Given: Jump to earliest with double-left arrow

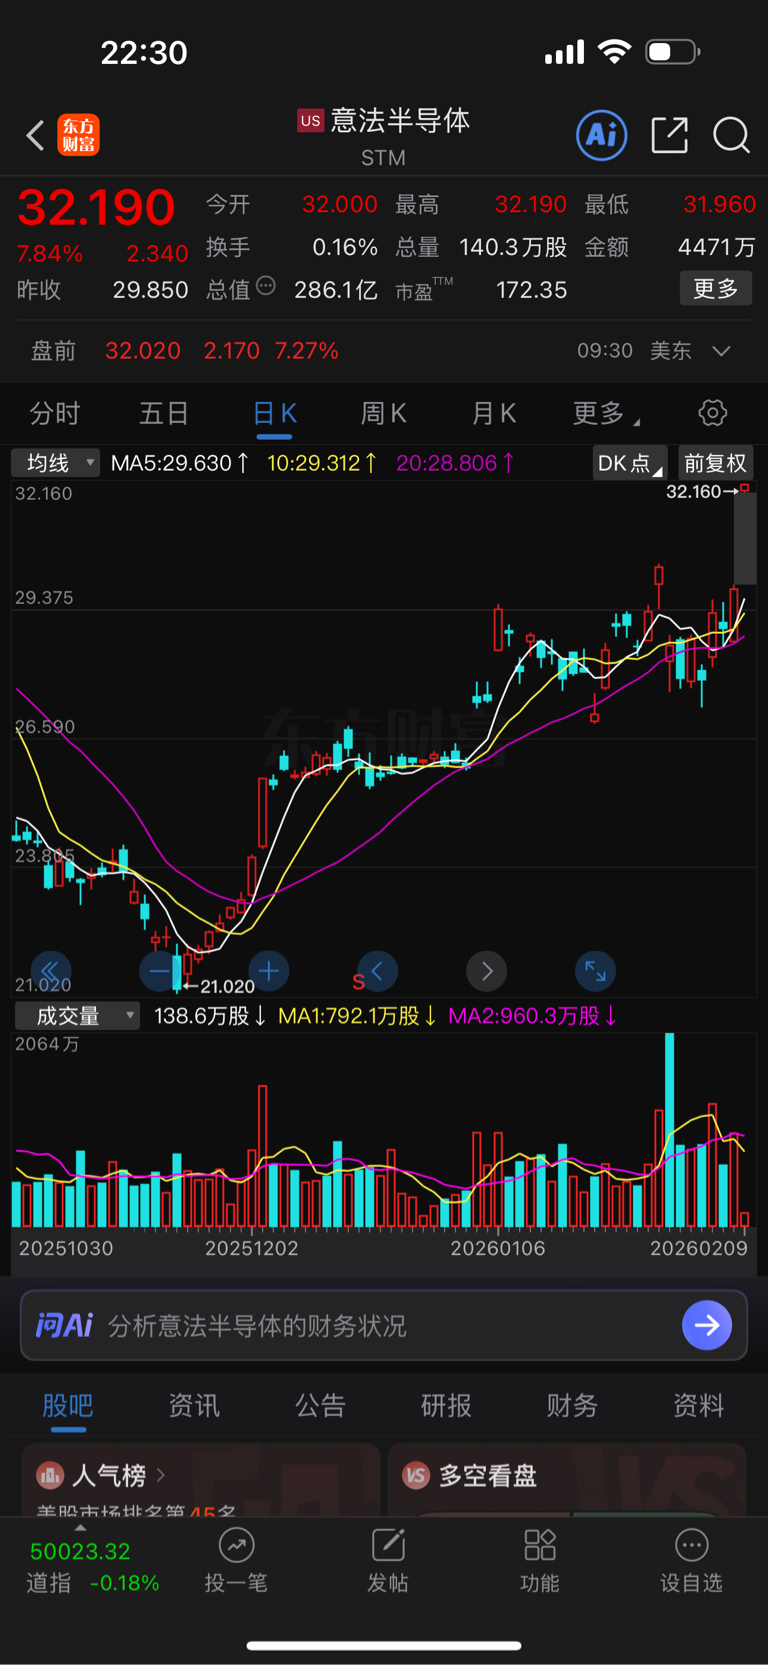Looking at the screenshot, I should 50,971.
